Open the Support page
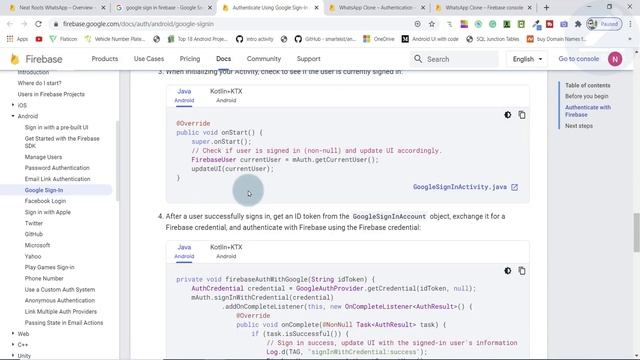The width and height of the screenshot is (640, 360). [x=309, y=59]
